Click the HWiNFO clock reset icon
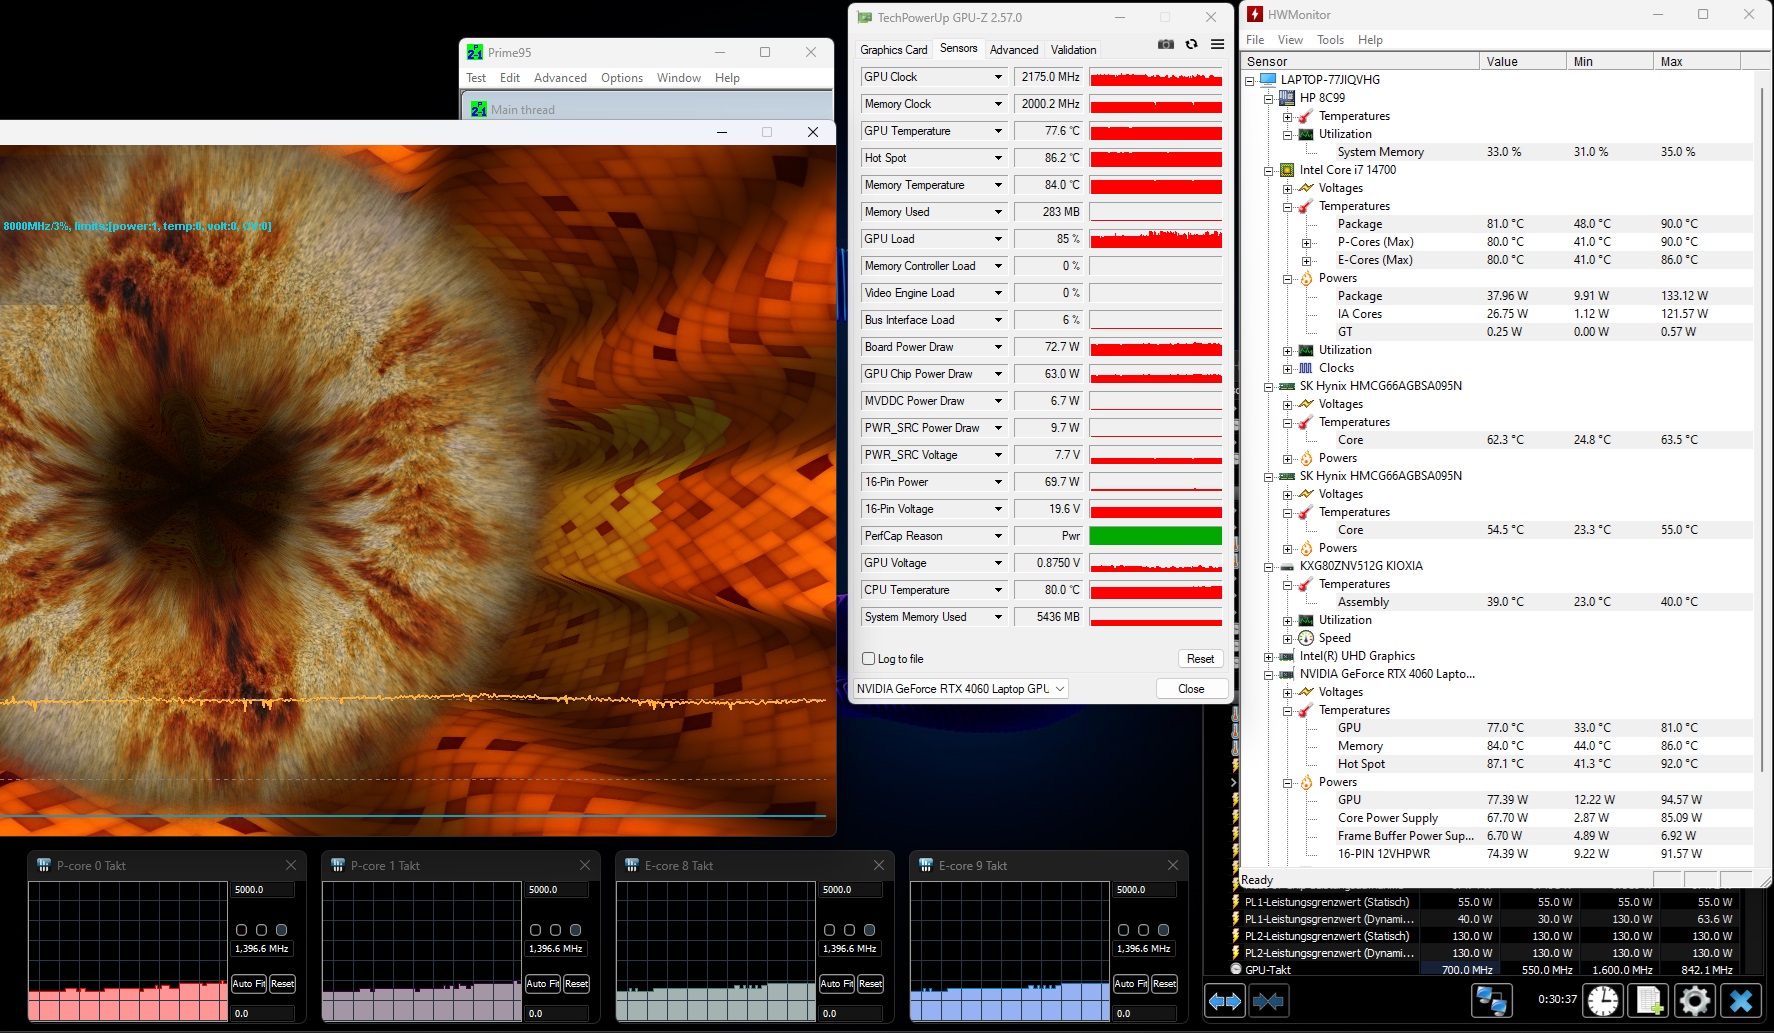The image size is (1774, 1033). (1602, 1000)
